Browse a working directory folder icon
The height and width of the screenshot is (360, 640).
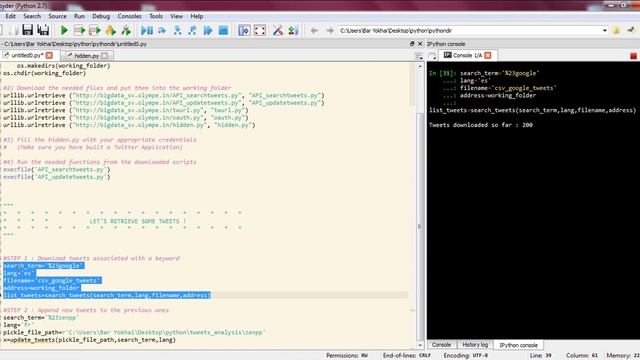pos(616,30)
